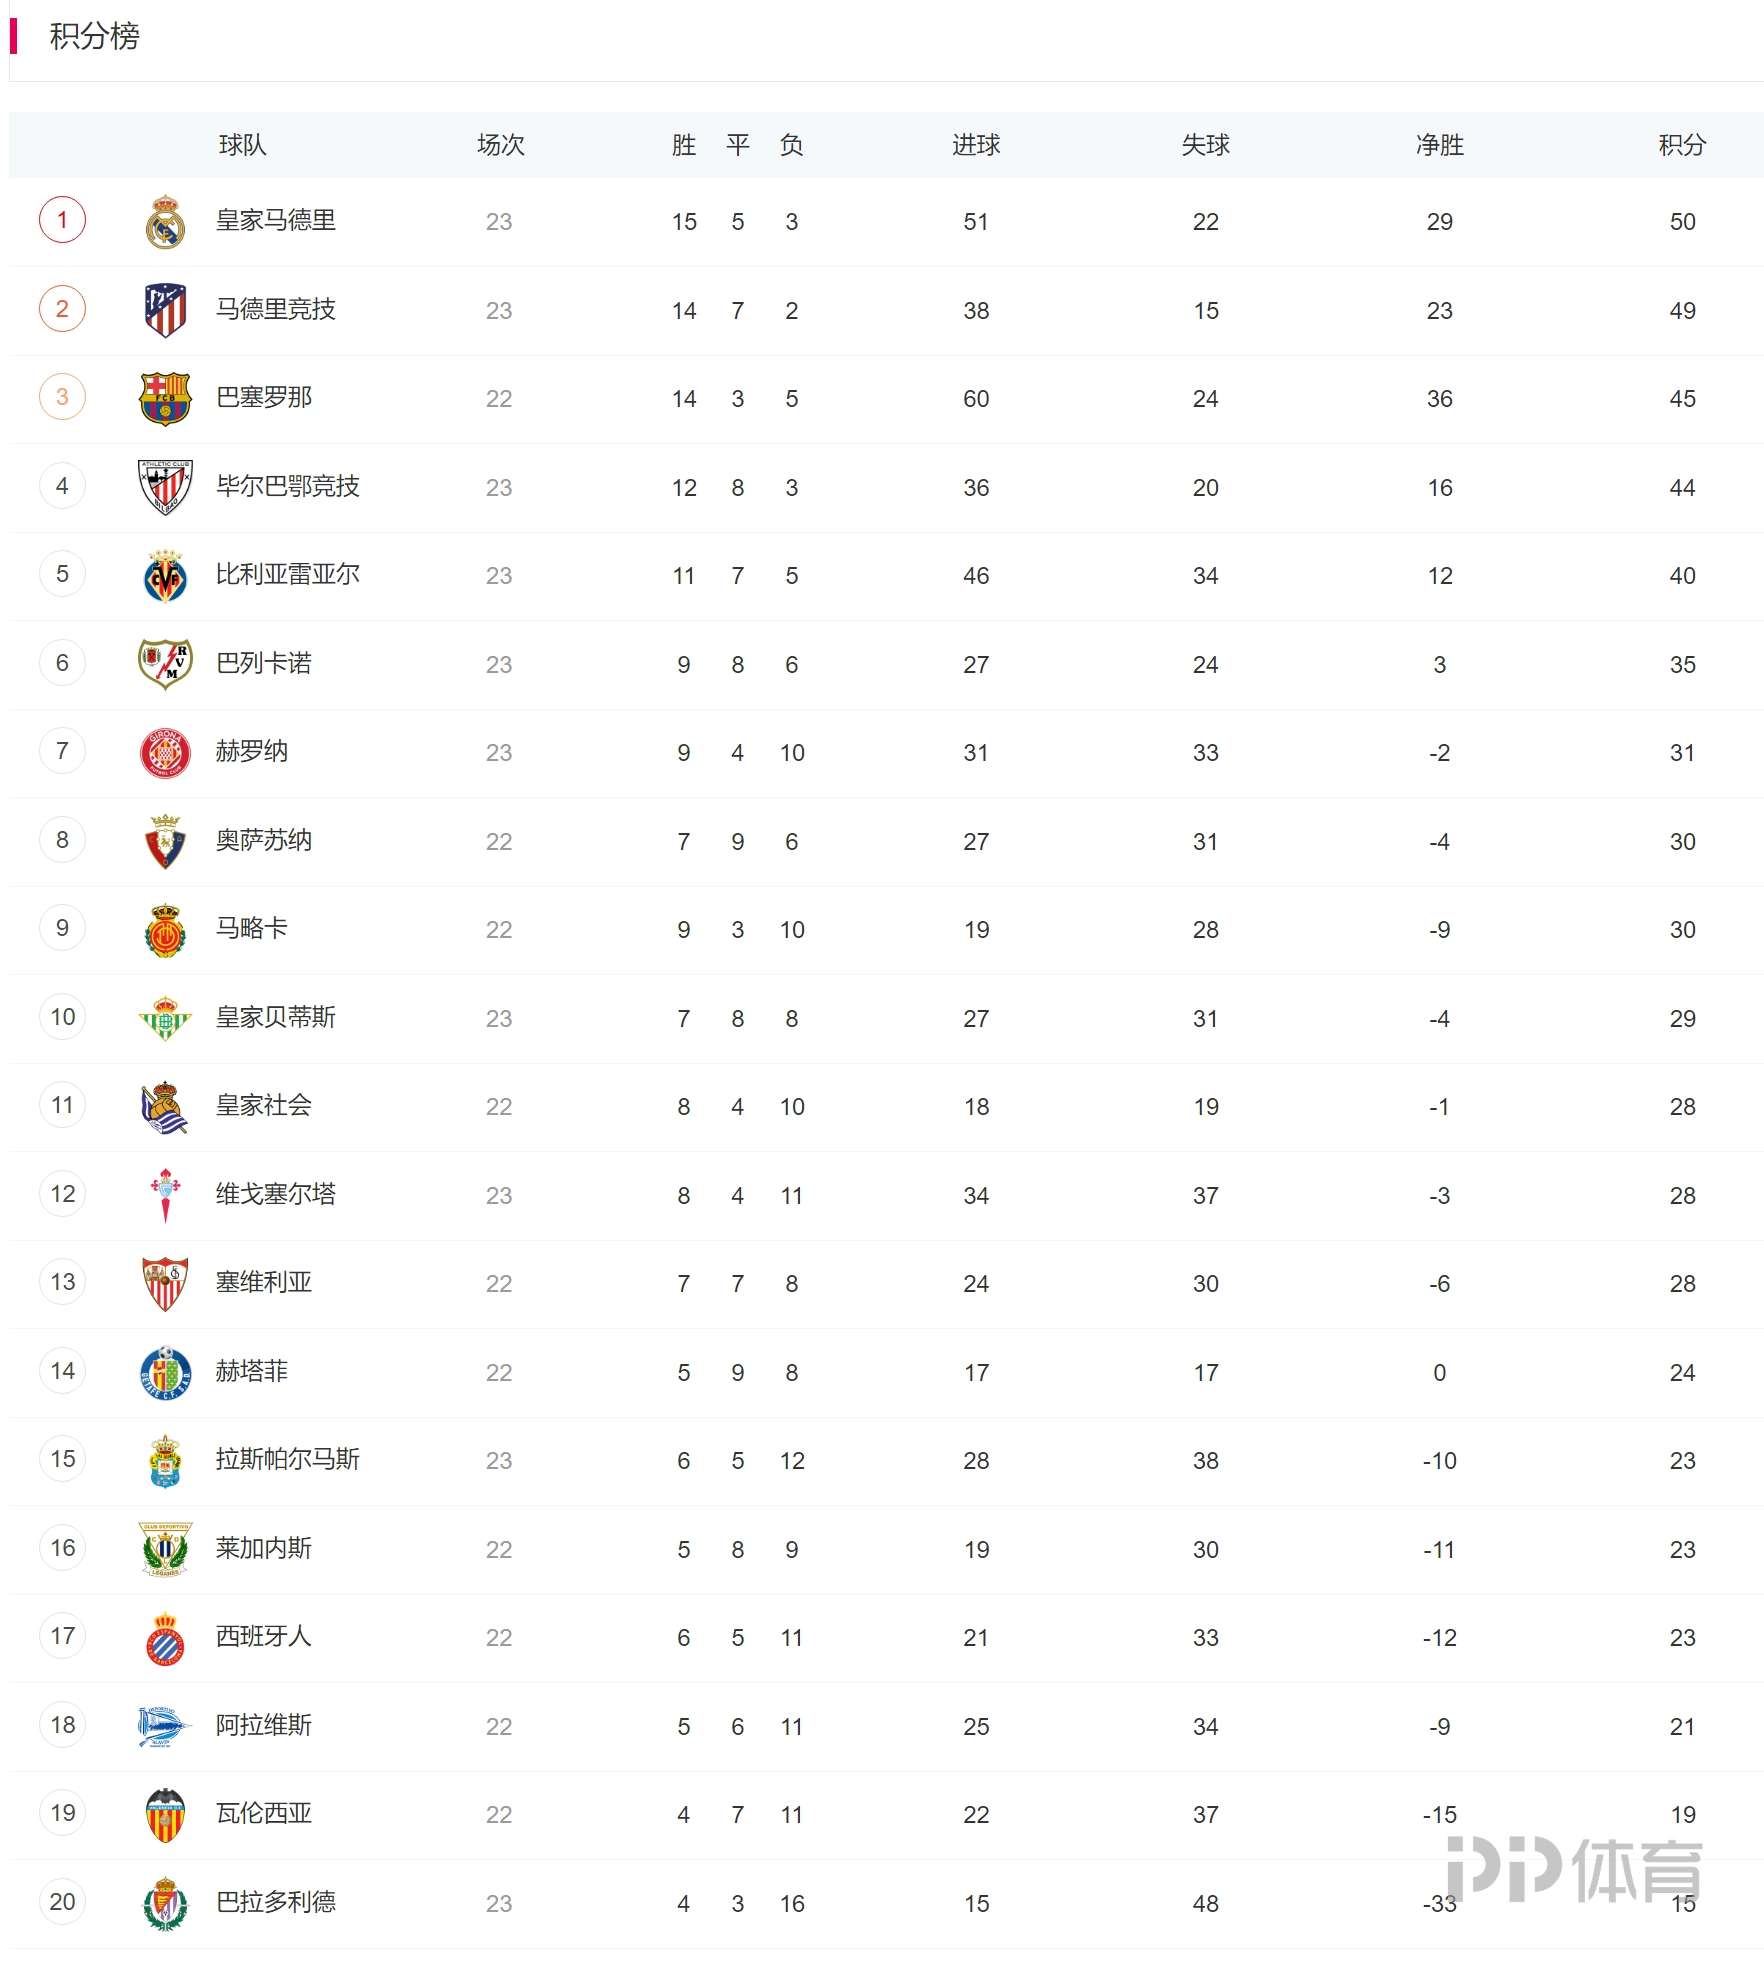Image resolution: width=1764 pixels, height=1964 pixels.
Task: Click the 场次 column header
Action: point(500,146)
